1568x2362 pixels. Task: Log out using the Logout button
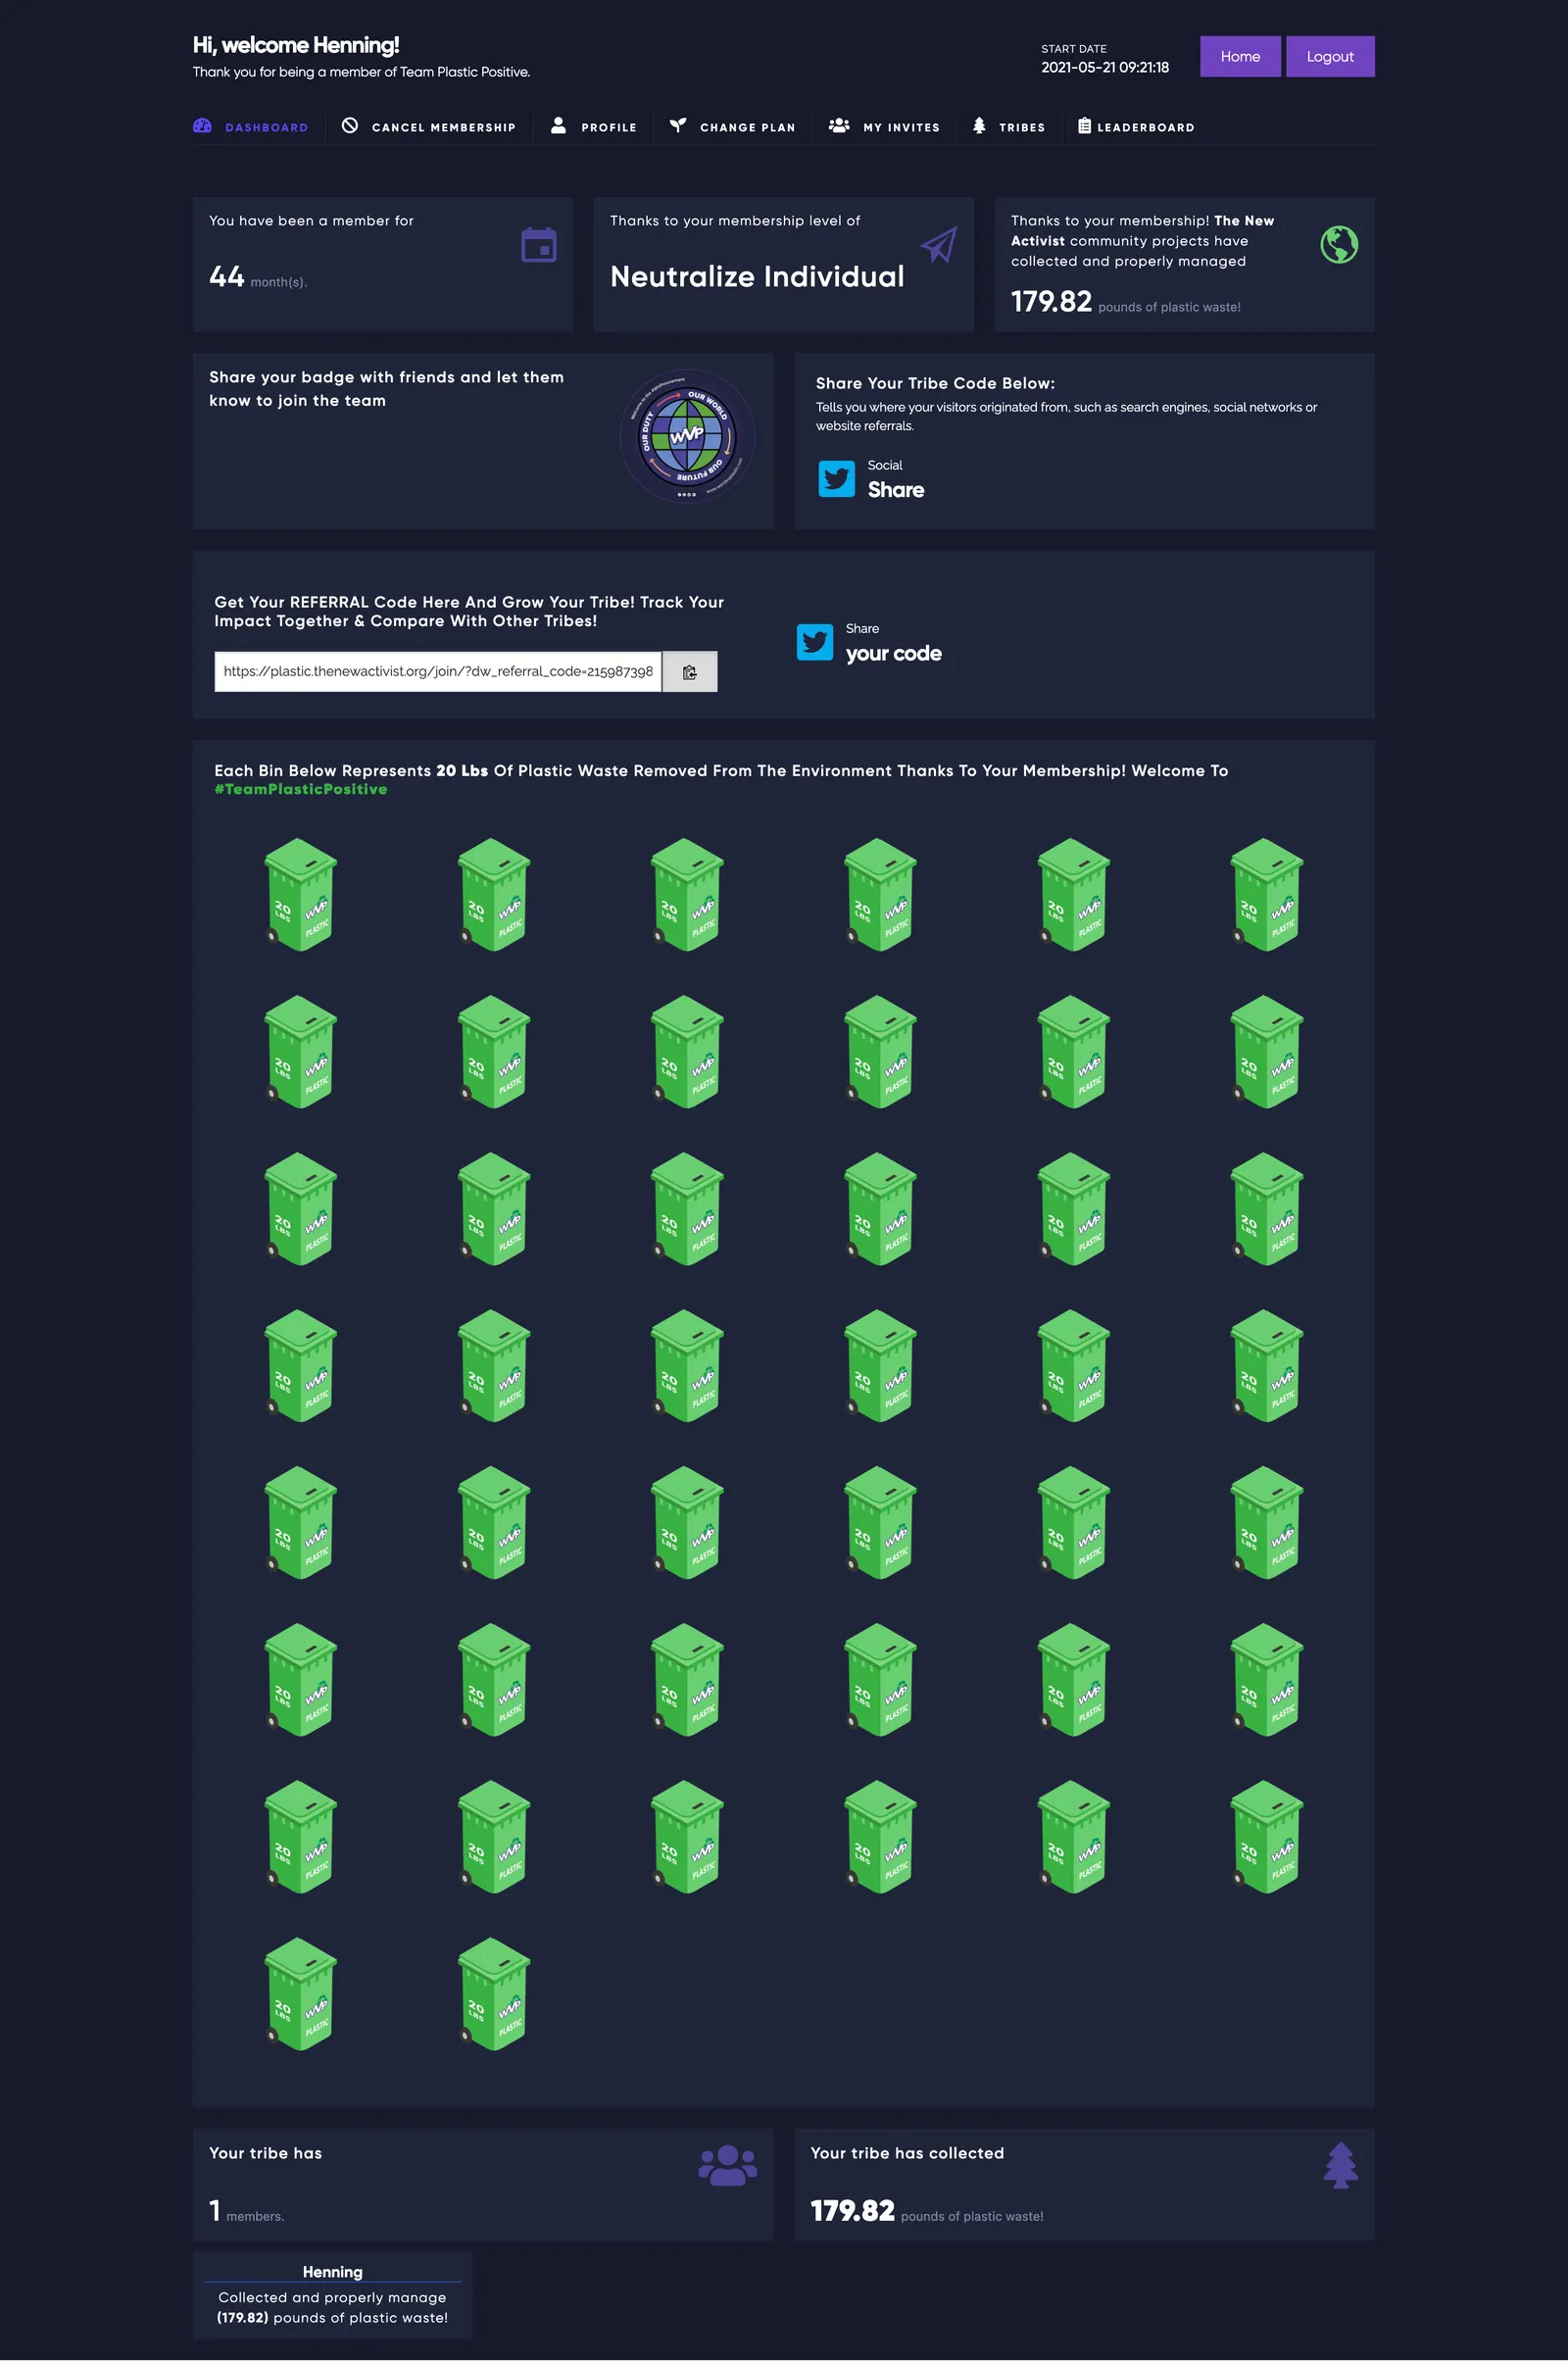(1330, 56)
